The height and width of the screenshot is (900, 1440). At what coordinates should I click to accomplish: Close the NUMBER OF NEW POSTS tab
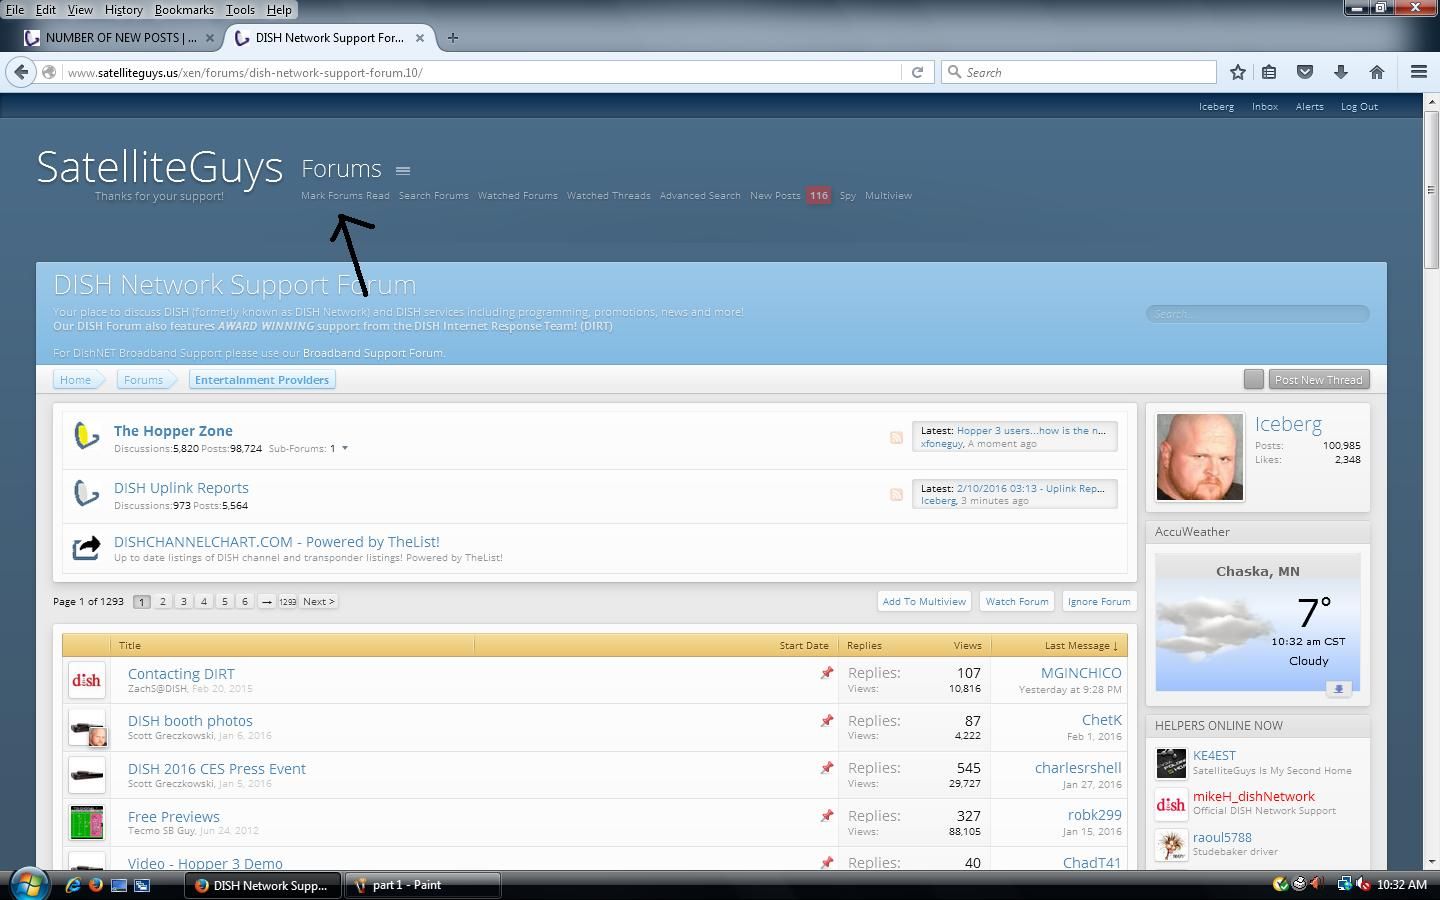click(210, 38)
